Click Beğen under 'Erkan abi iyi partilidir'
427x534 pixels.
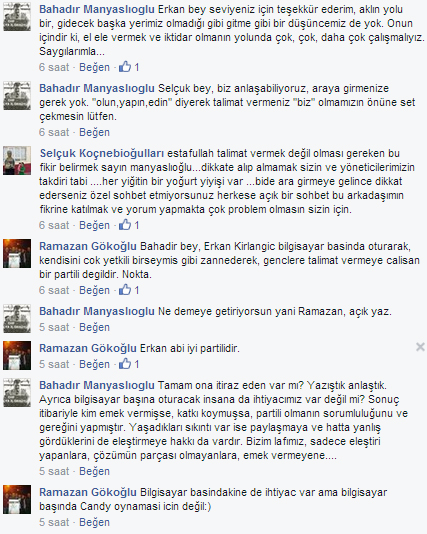click(x=94, y=364)
